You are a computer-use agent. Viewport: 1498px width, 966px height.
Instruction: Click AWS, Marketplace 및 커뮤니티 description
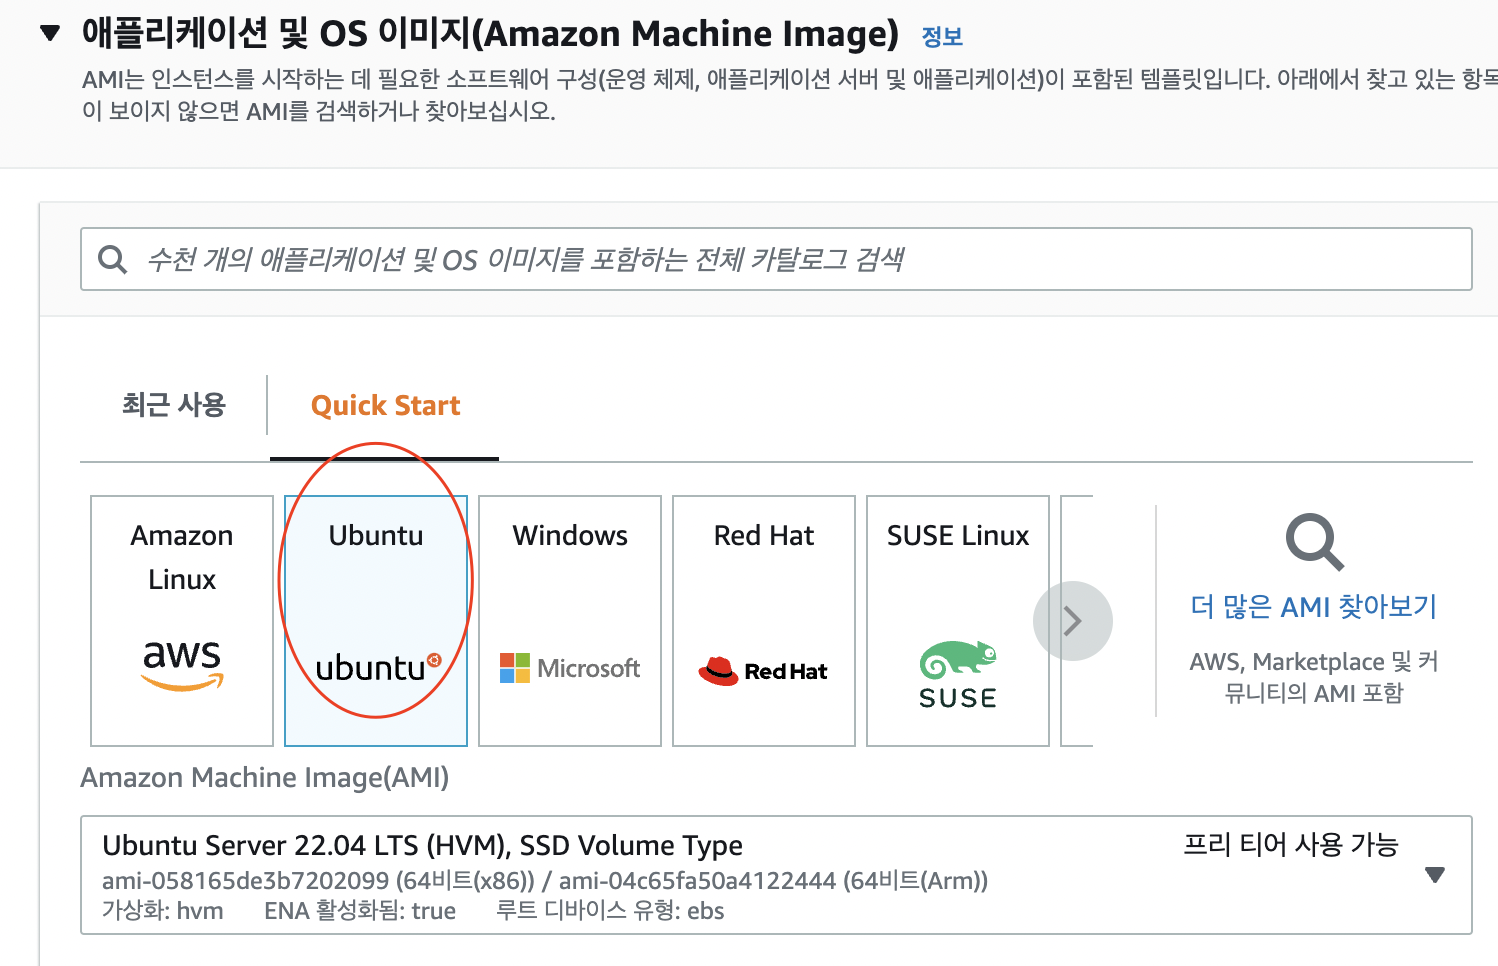pos(1314,677)
